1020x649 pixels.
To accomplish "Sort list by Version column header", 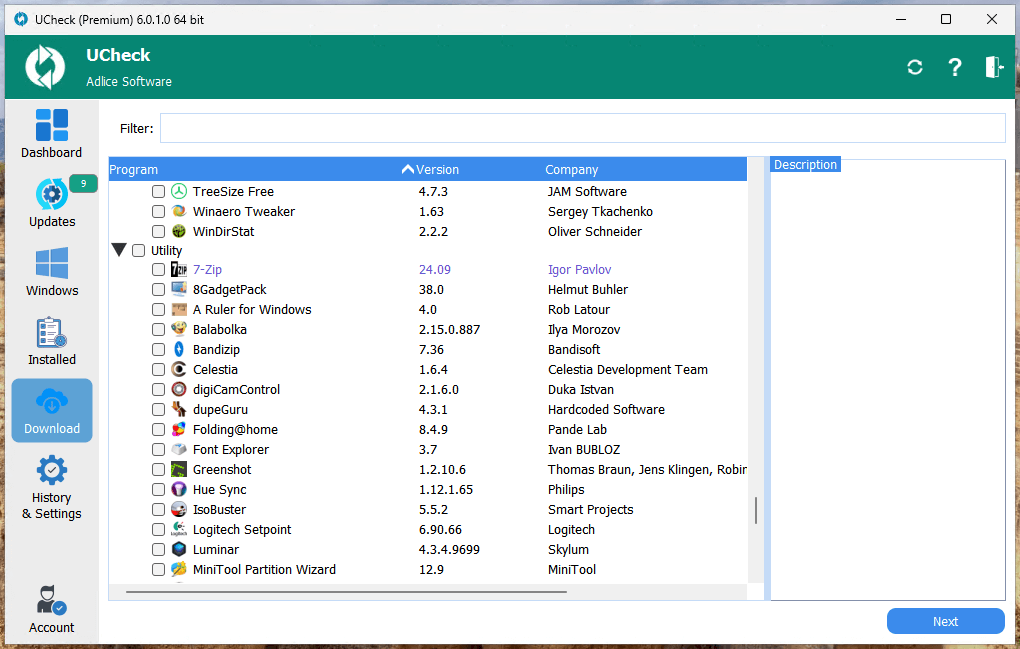I will coord(437,170).
